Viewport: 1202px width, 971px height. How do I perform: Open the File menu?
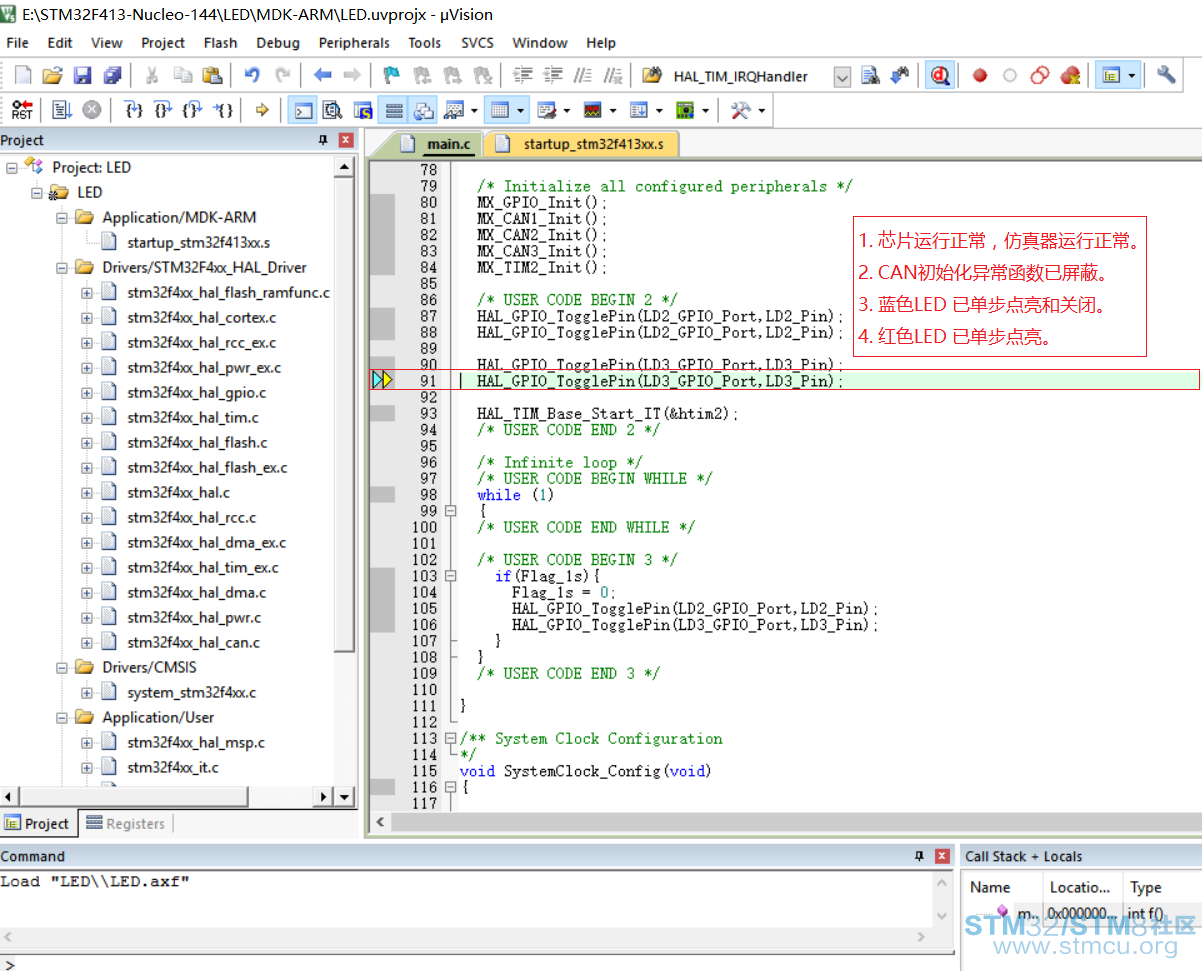[x=17, y=43]
